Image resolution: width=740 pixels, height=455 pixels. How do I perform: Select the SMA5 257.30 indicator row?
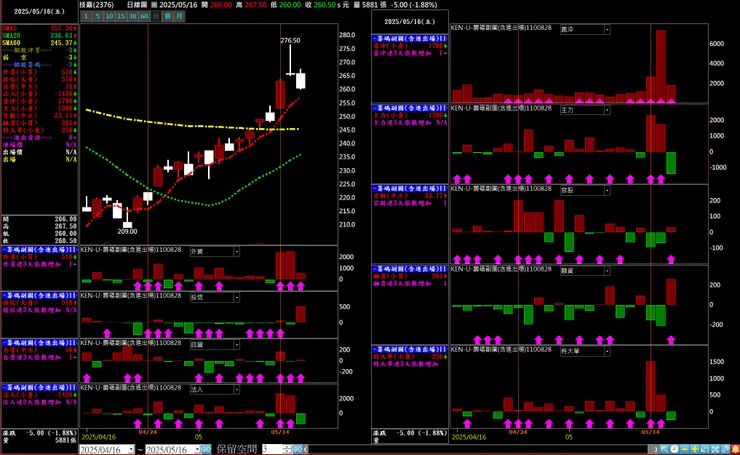pos(40,28)
